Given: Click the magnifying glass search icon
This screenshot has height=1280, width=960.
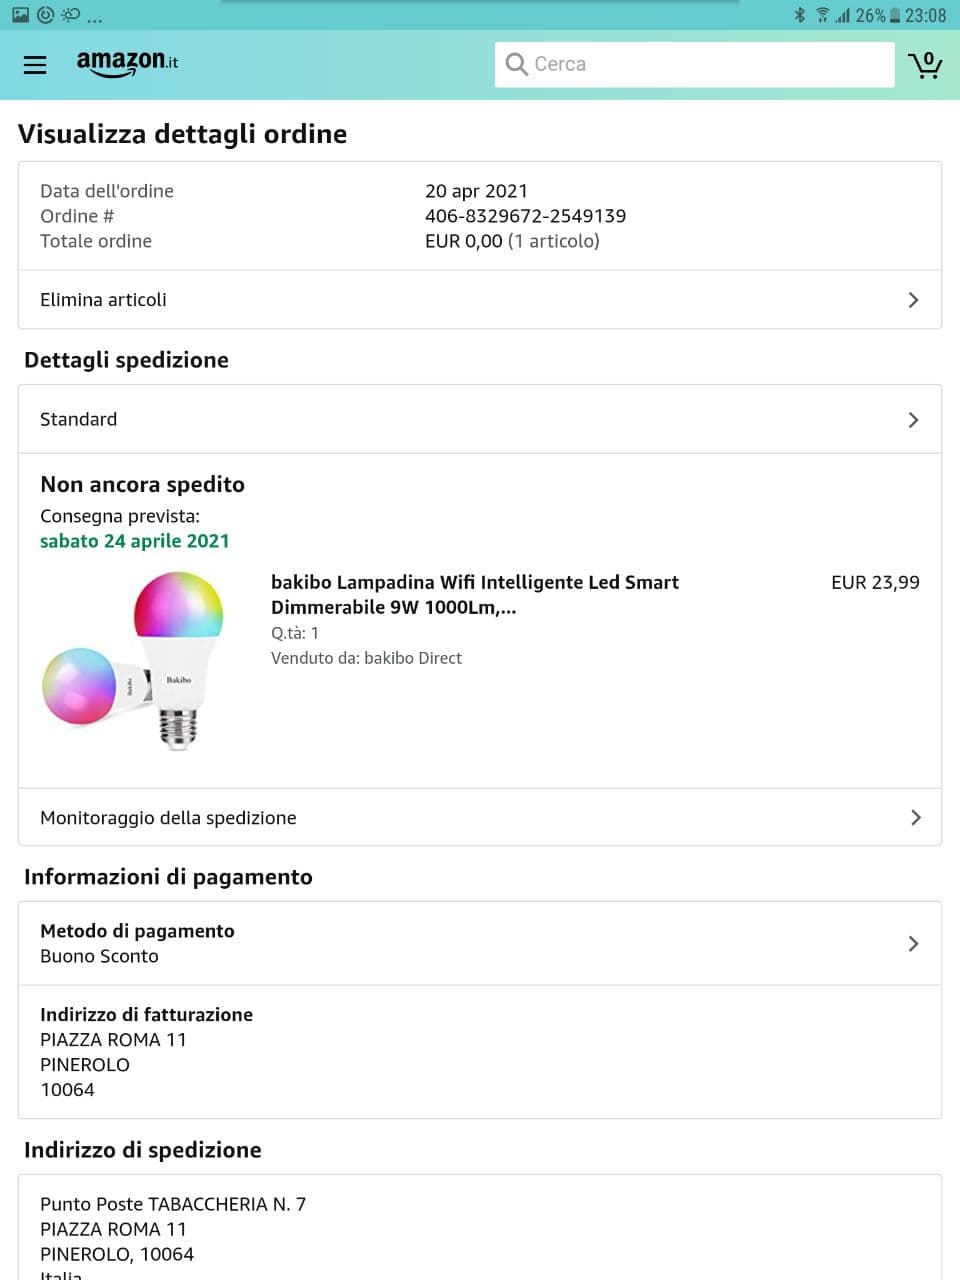Looking at the screenshot, I should 516,64.
